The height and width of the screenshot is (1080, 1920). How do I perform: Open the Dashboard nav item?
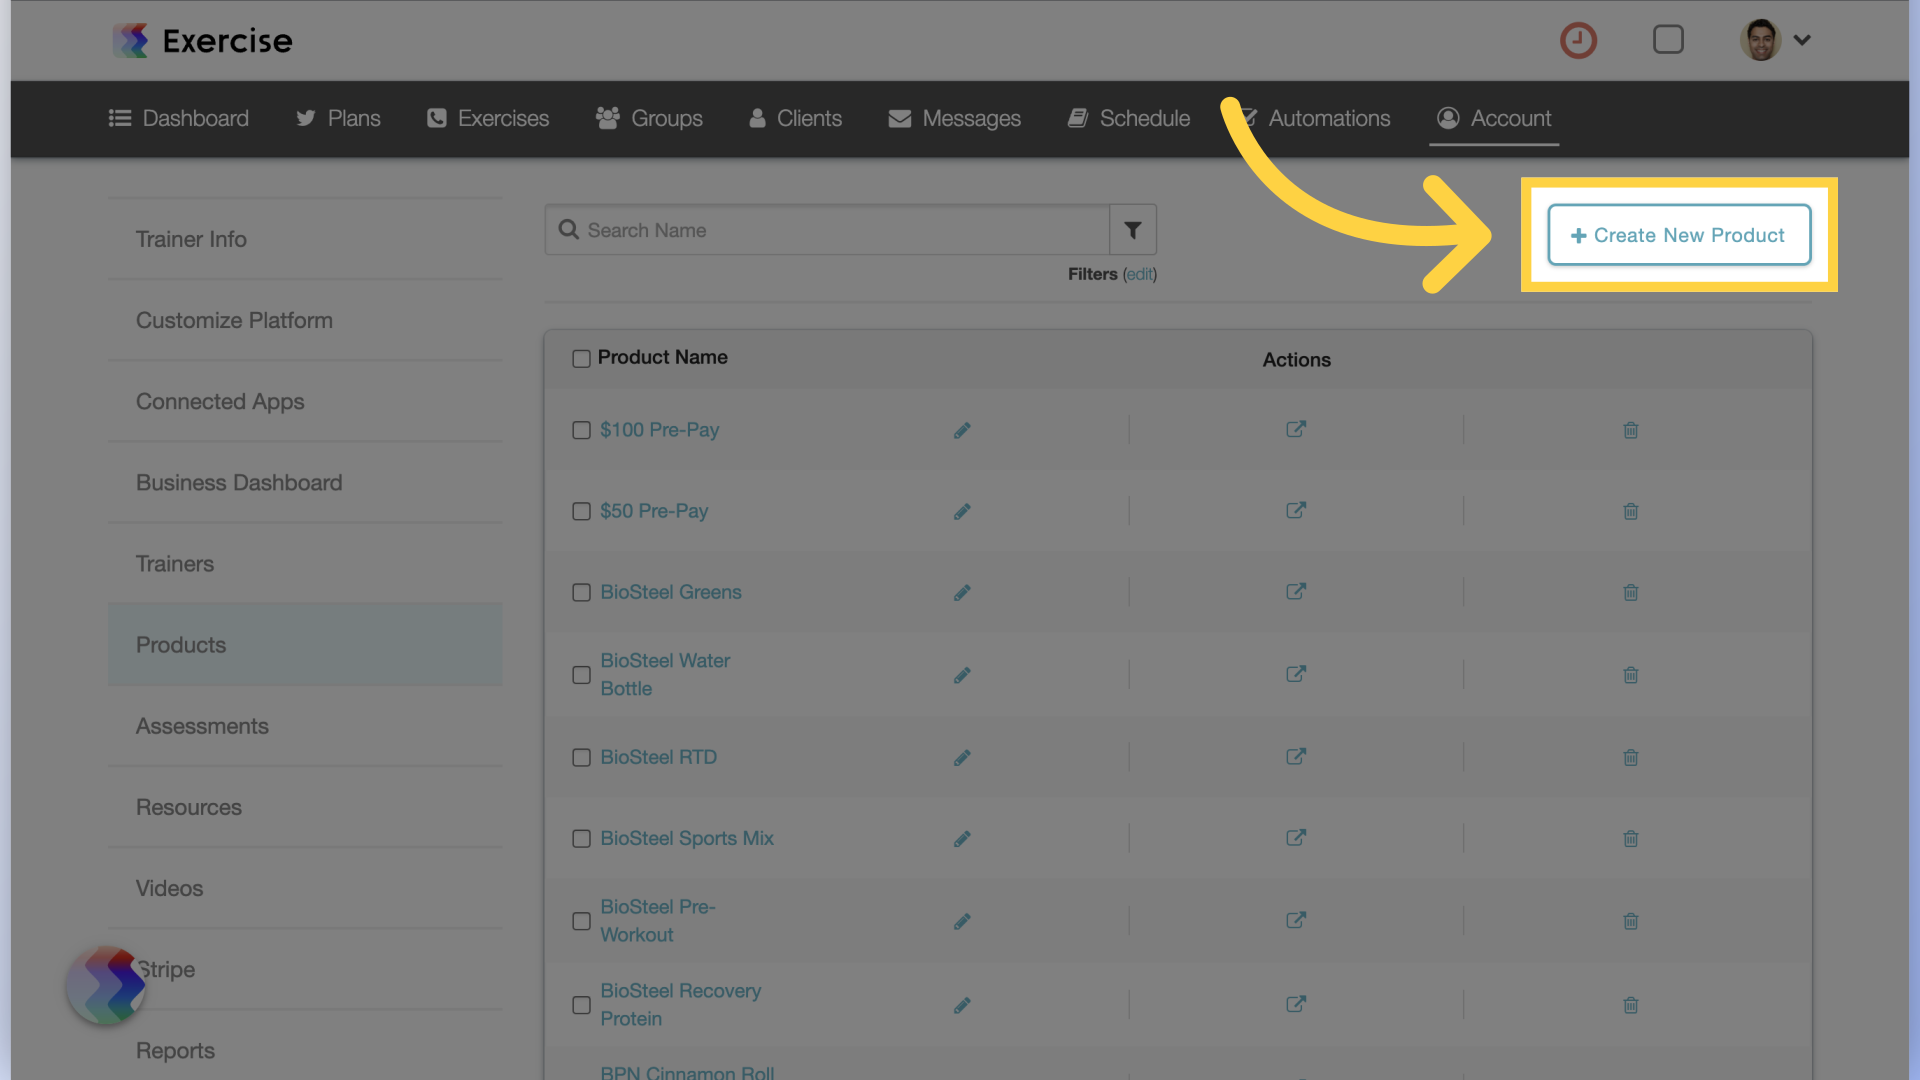point(179,118)
